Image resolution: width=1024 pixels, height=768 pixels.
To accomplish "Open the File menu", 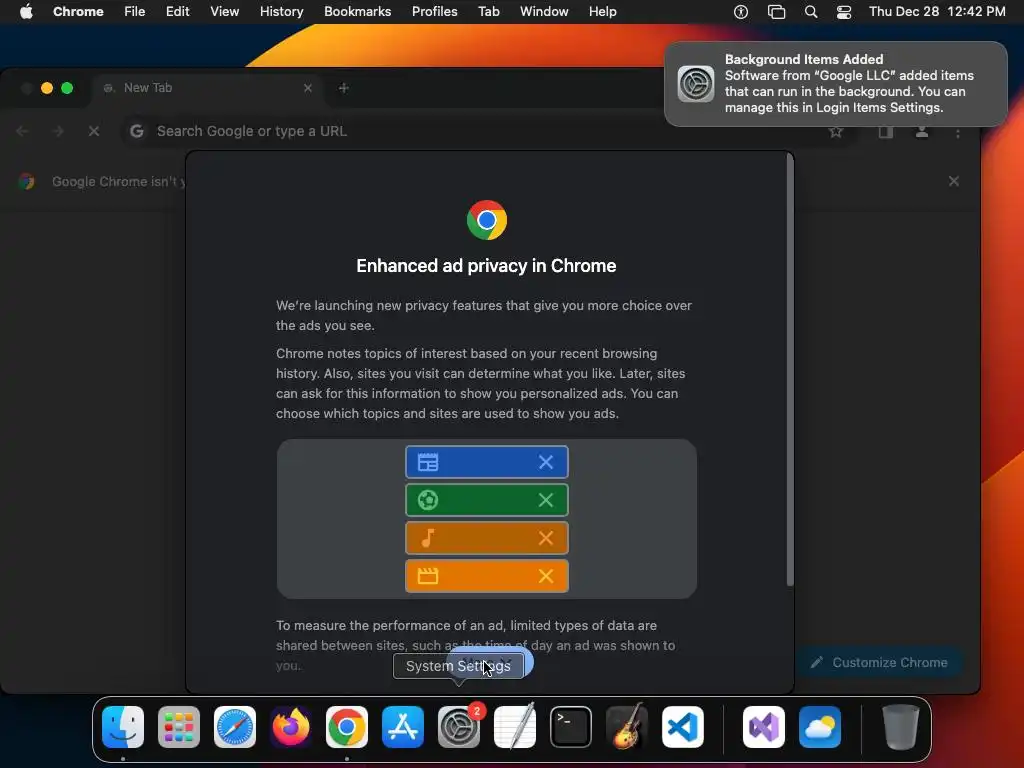I will coord(135,12).
